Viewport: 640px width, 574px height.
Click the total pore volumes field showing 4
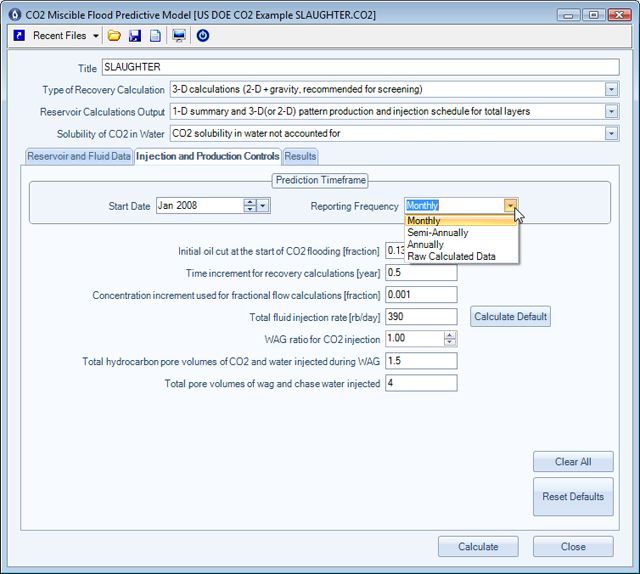pyautogui.click(x=421, y=383)
